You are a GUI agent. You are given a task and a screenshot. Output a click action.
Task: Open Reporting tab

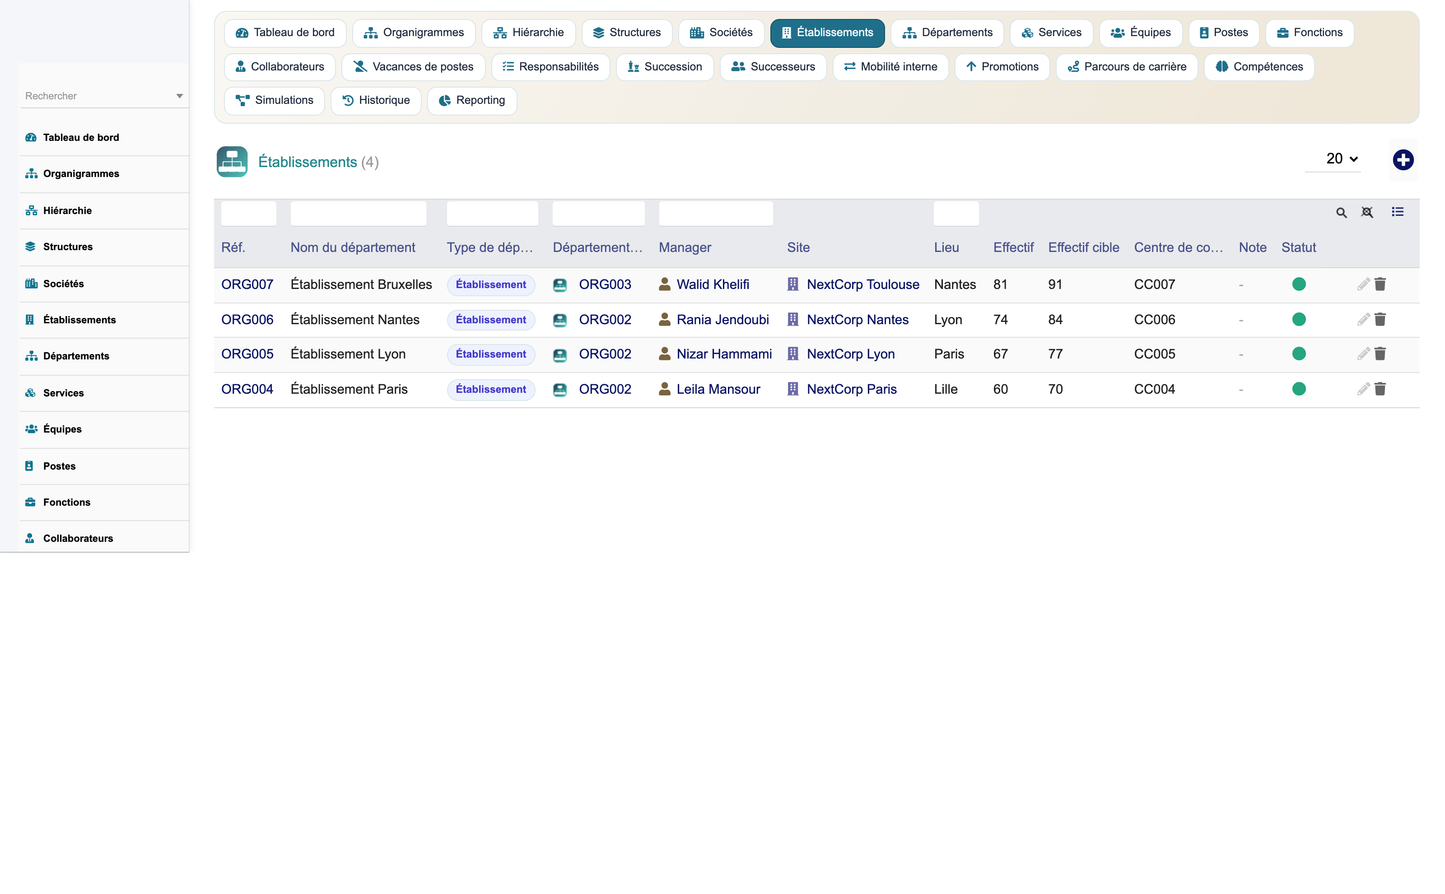coord(472,101)
